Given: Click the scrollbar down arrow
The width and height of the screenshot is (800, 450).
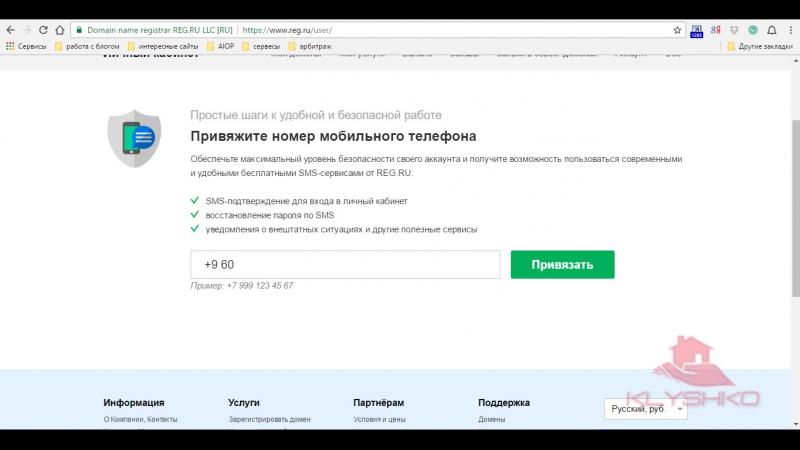Looking at the screenshot, I should coord(795,424).
